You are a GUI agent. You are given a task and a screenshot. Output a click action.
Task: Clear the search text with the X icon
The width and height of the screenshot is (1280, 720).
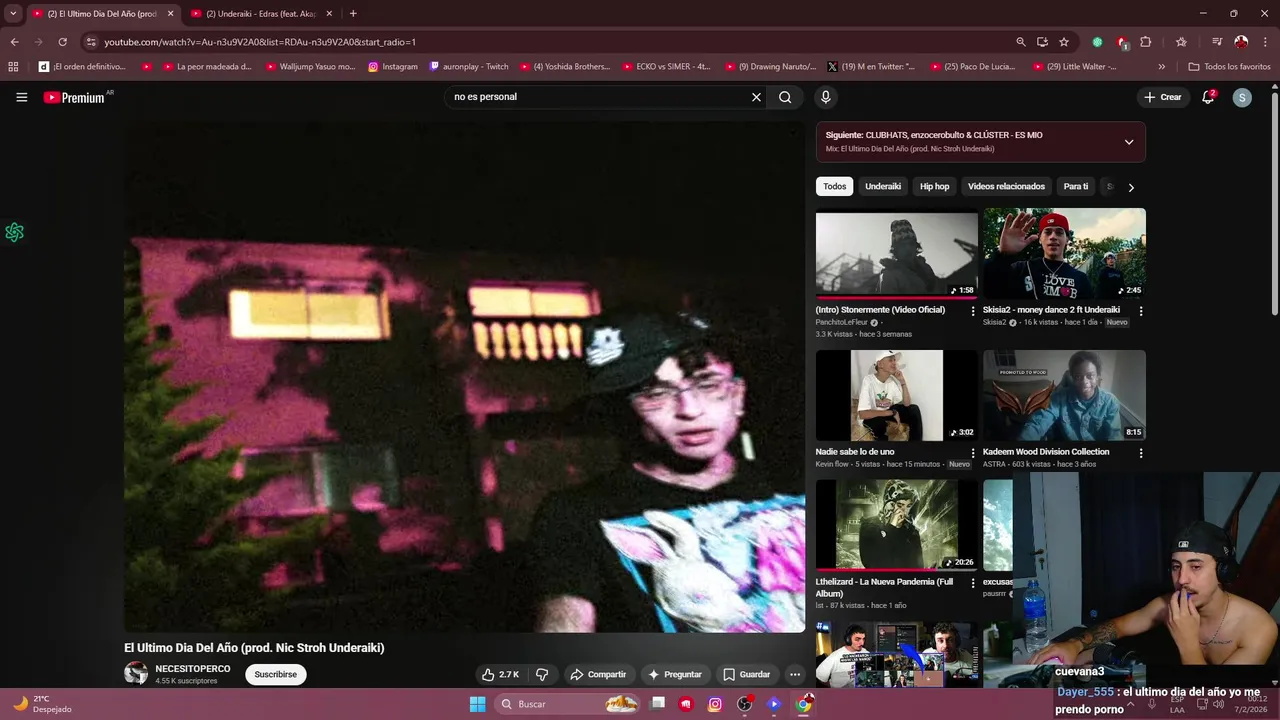click(x=756, y=97)
